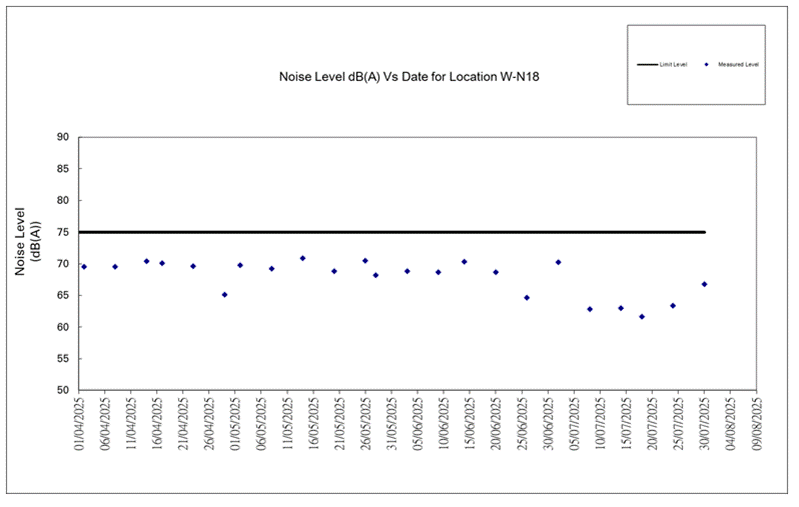This screenshot has height=507, width=799.
Task: Select date label 30/07/2025
Action: tap(704, 424)
